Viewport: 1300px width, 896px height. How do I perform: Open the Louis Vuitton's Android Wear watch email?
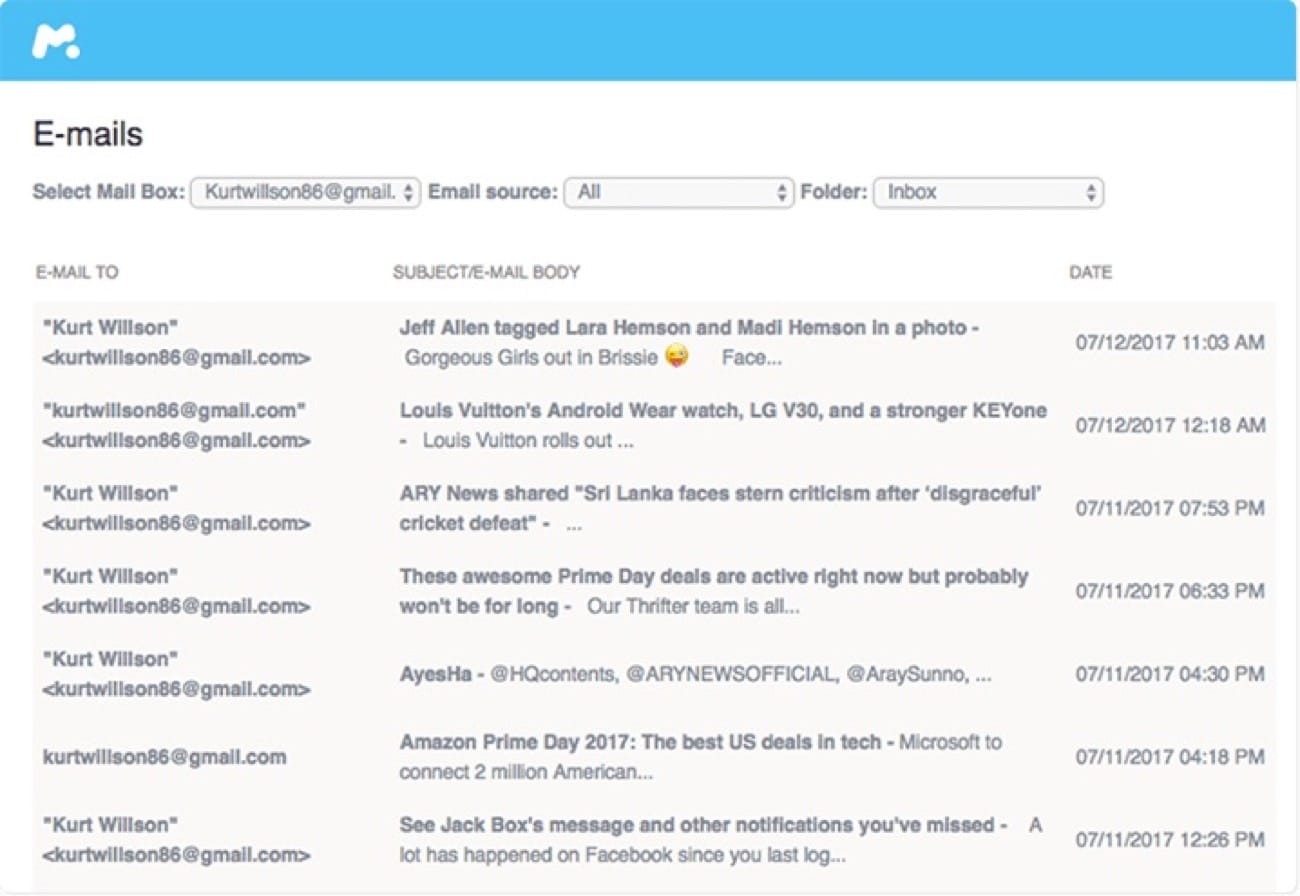pos(723,425)
